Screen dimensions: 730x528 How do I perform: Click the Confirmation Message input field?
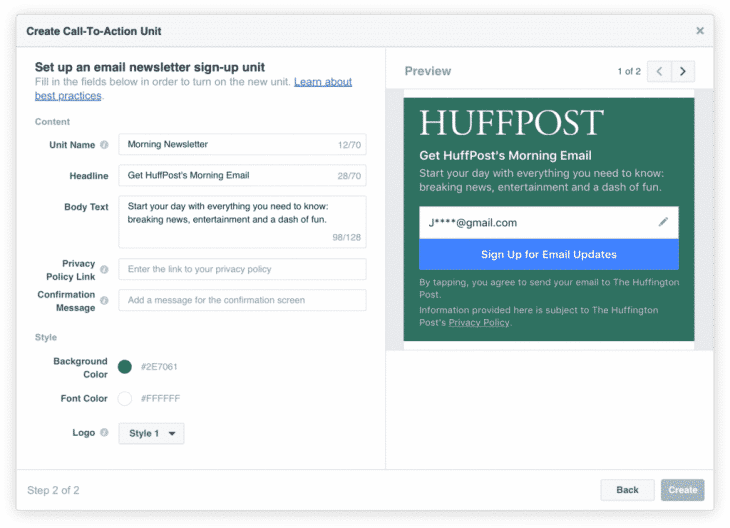242,300
